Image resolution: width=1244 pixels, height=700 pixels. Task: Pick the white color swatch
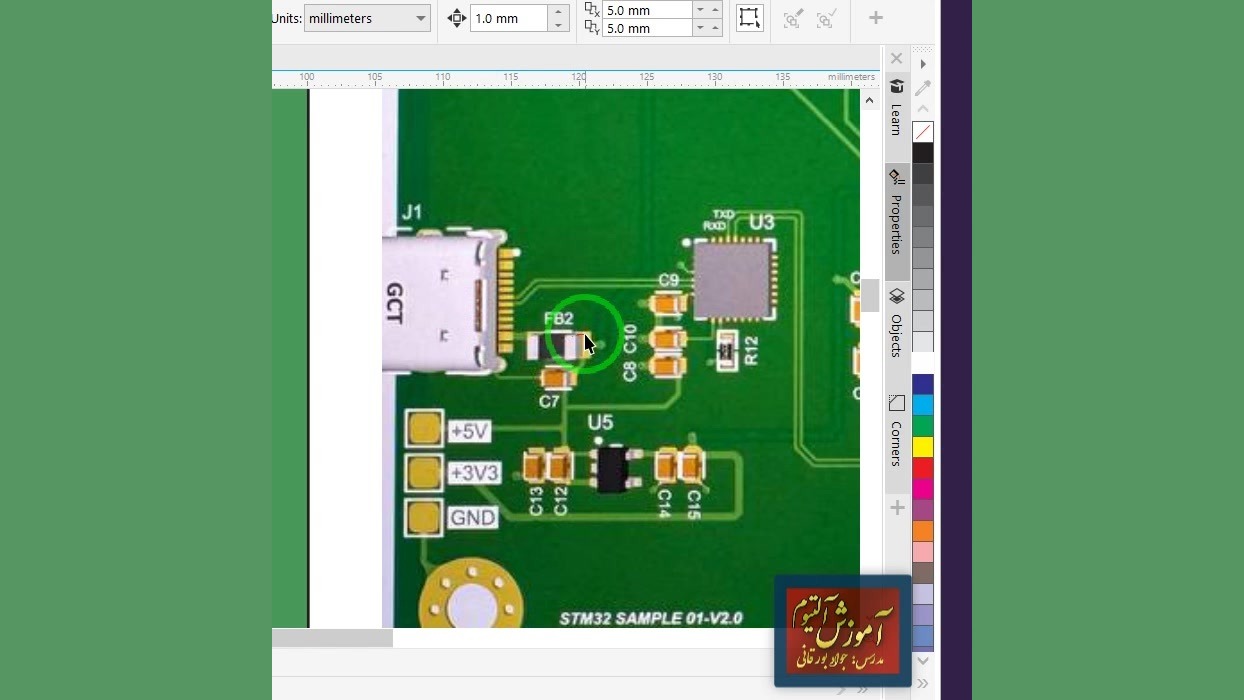(x=923, y=363)
